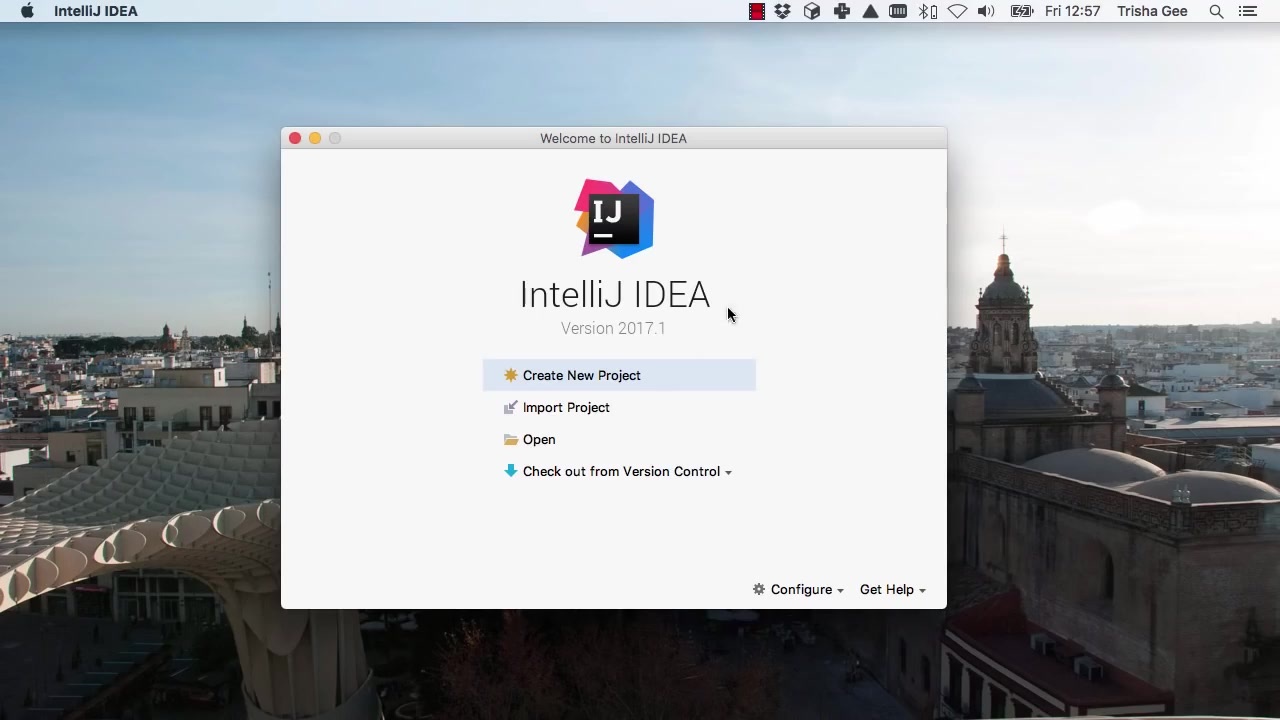Open the Bluetooth status menu
Viewport: 1280px width, 720px height.
[928, 11]
